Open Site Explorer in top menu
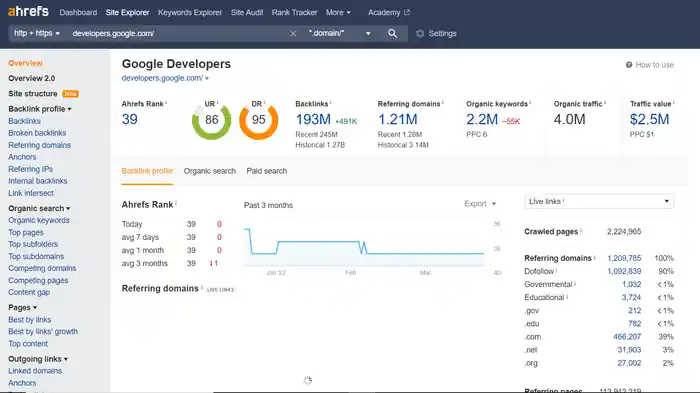 click(127, 13)
